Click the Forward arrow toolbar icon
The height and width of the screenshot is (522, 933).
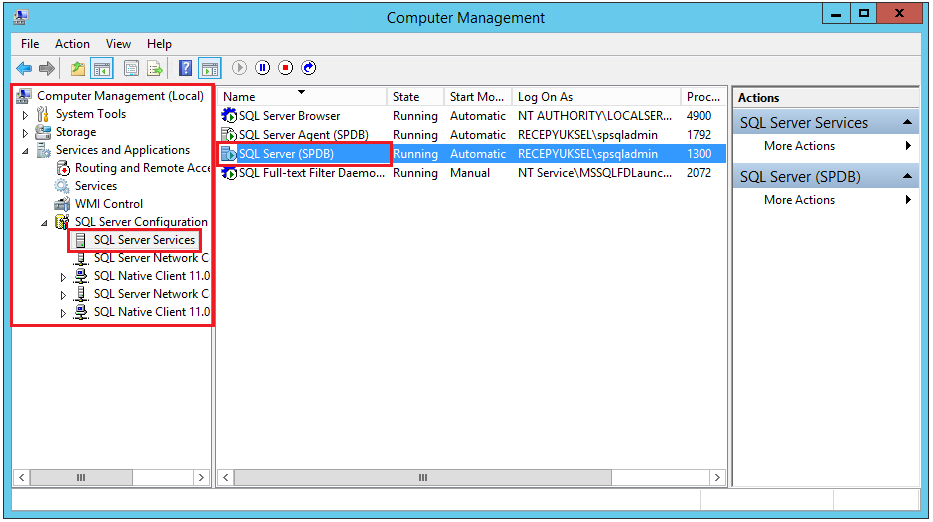[46, 68]
